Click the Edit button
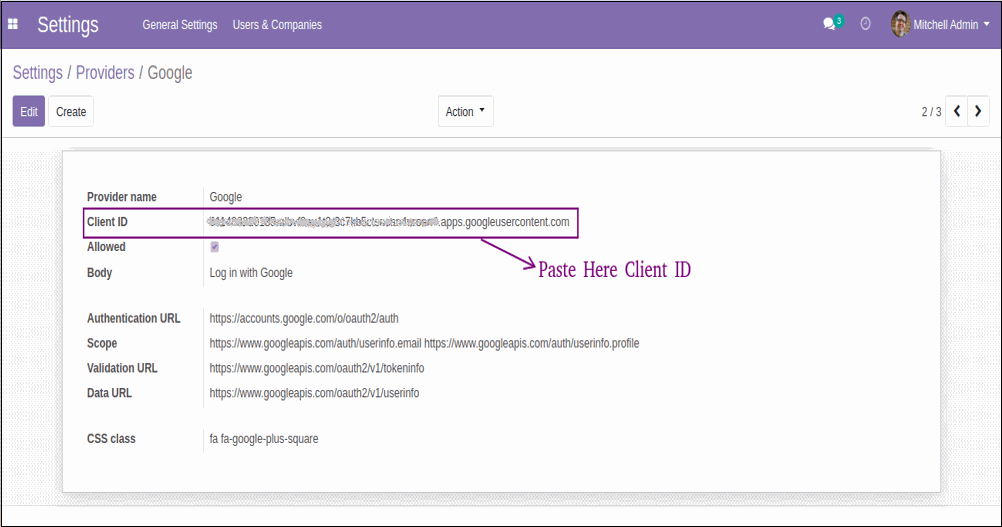The width and height of the screenshot is (1002, 527). [x=29, y=111]
